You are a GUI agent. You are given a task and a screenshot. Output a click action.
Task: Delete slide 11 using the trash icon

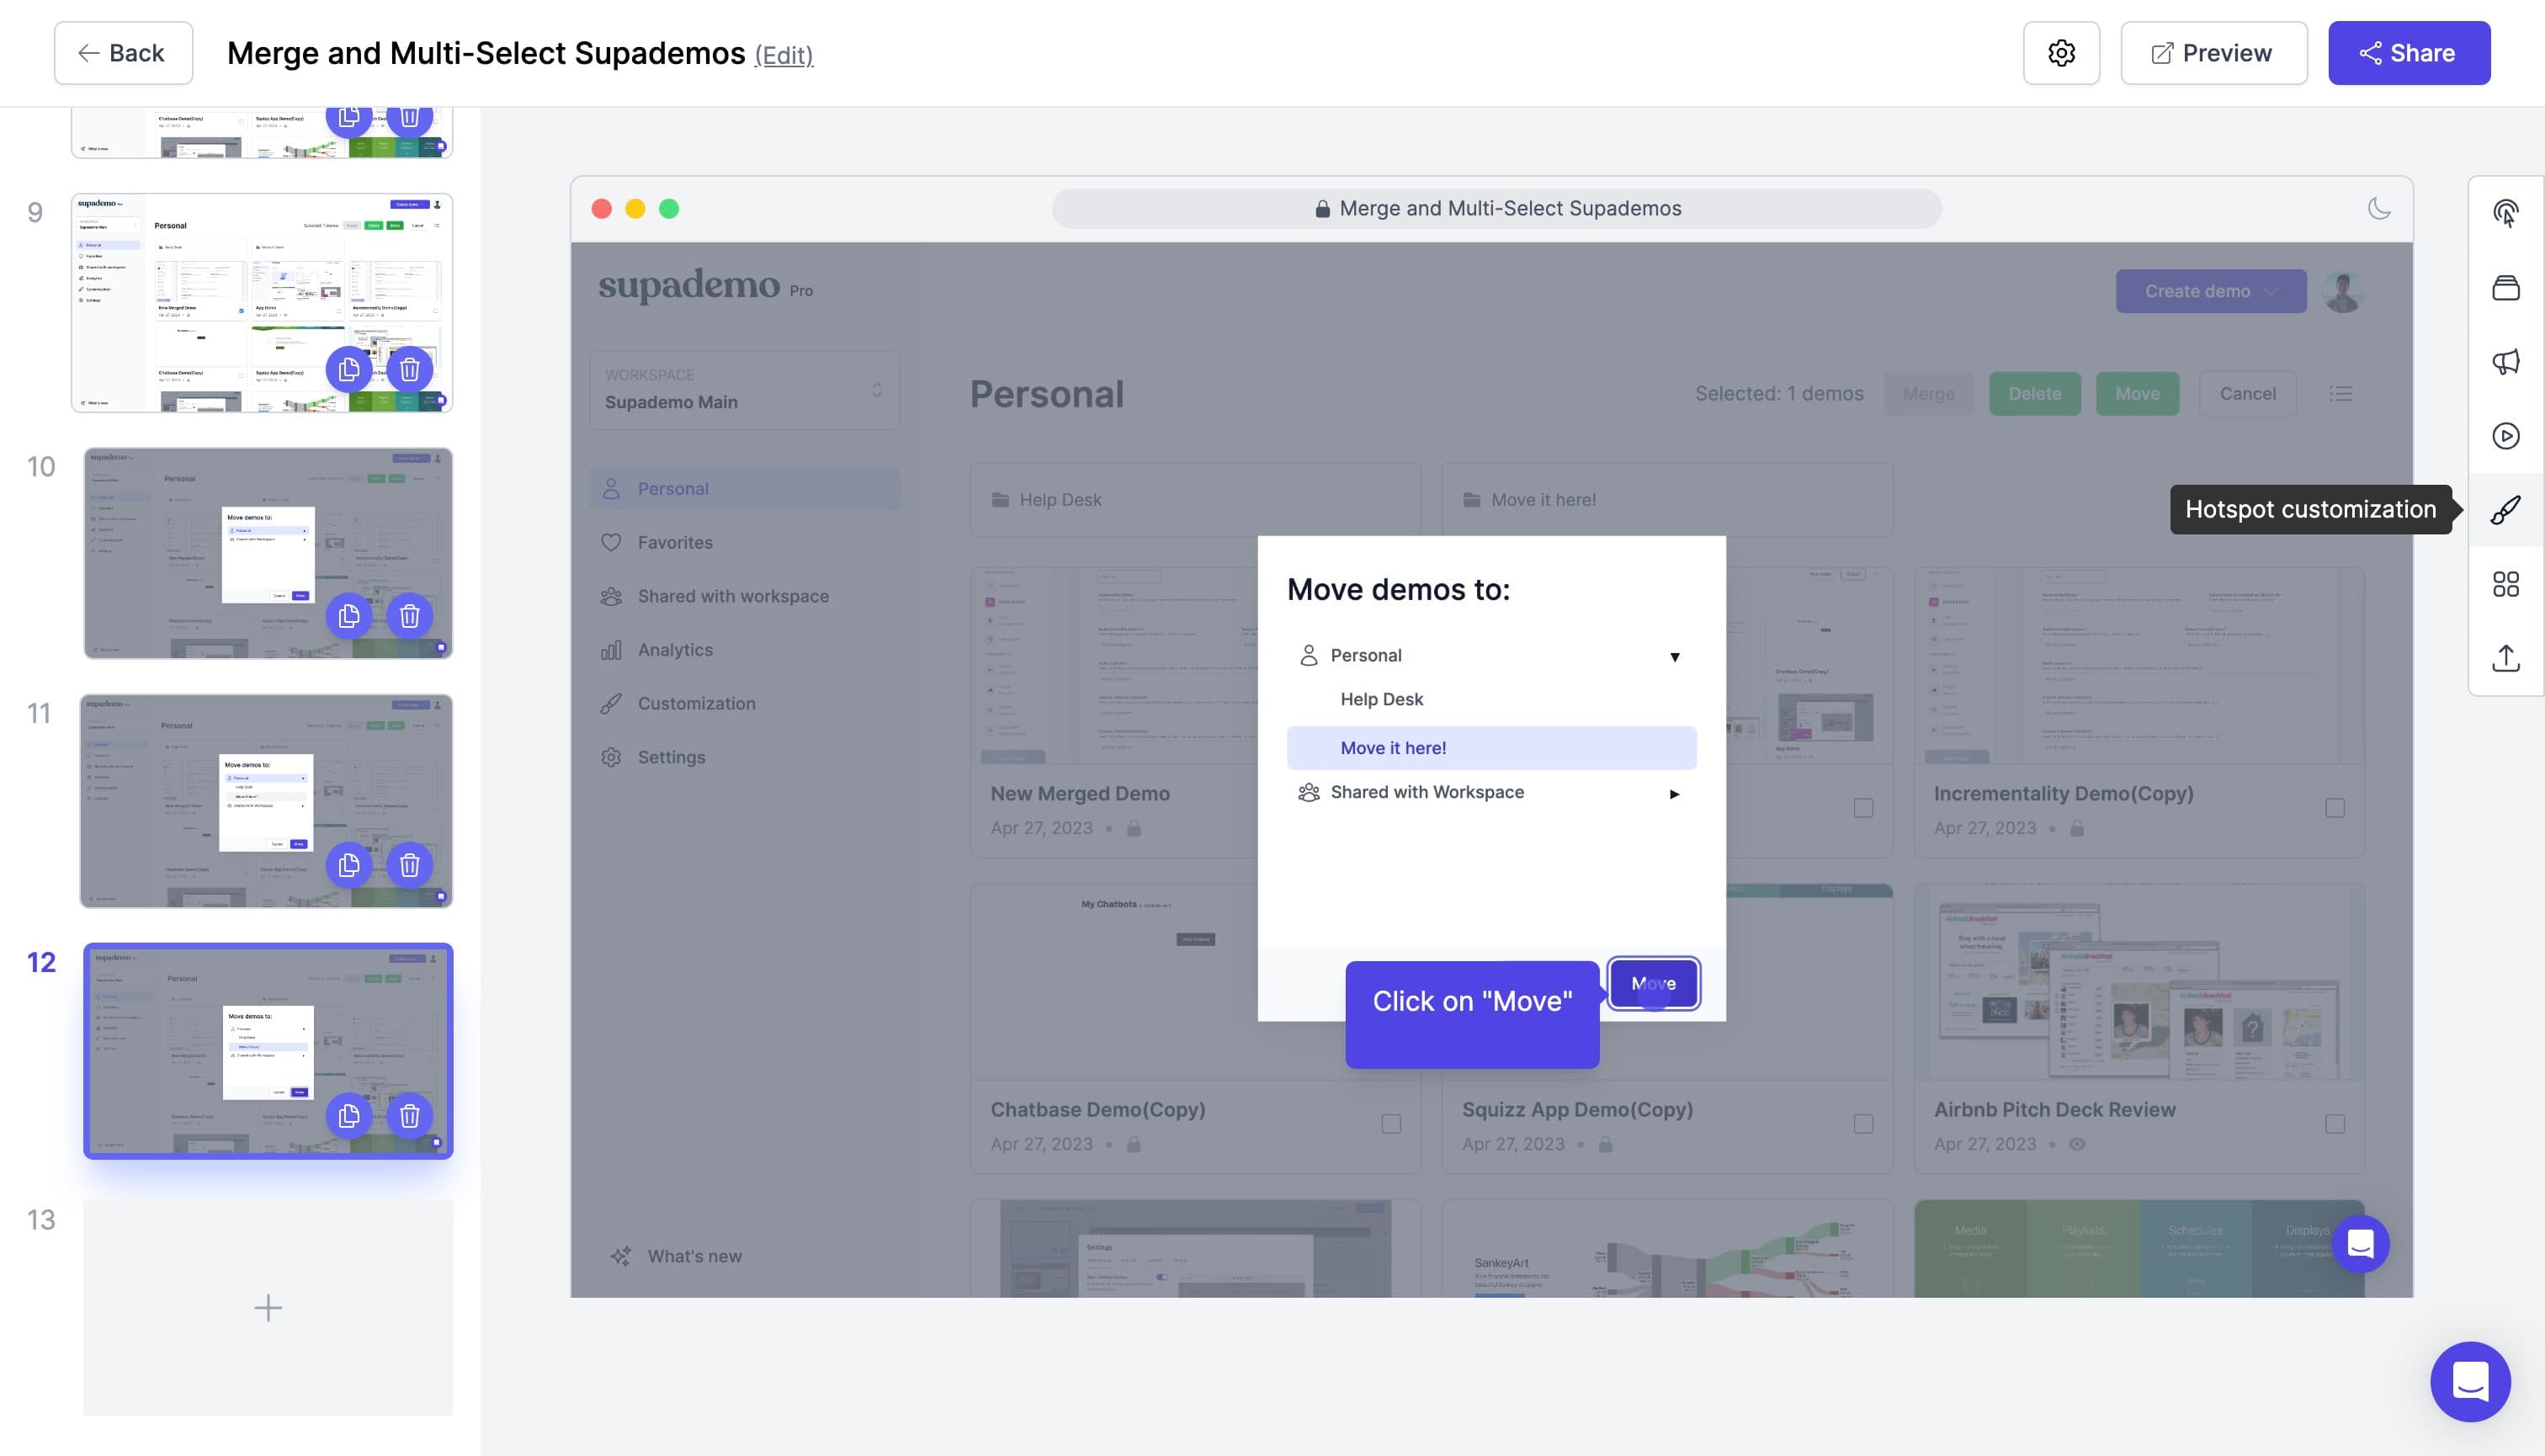410,865
